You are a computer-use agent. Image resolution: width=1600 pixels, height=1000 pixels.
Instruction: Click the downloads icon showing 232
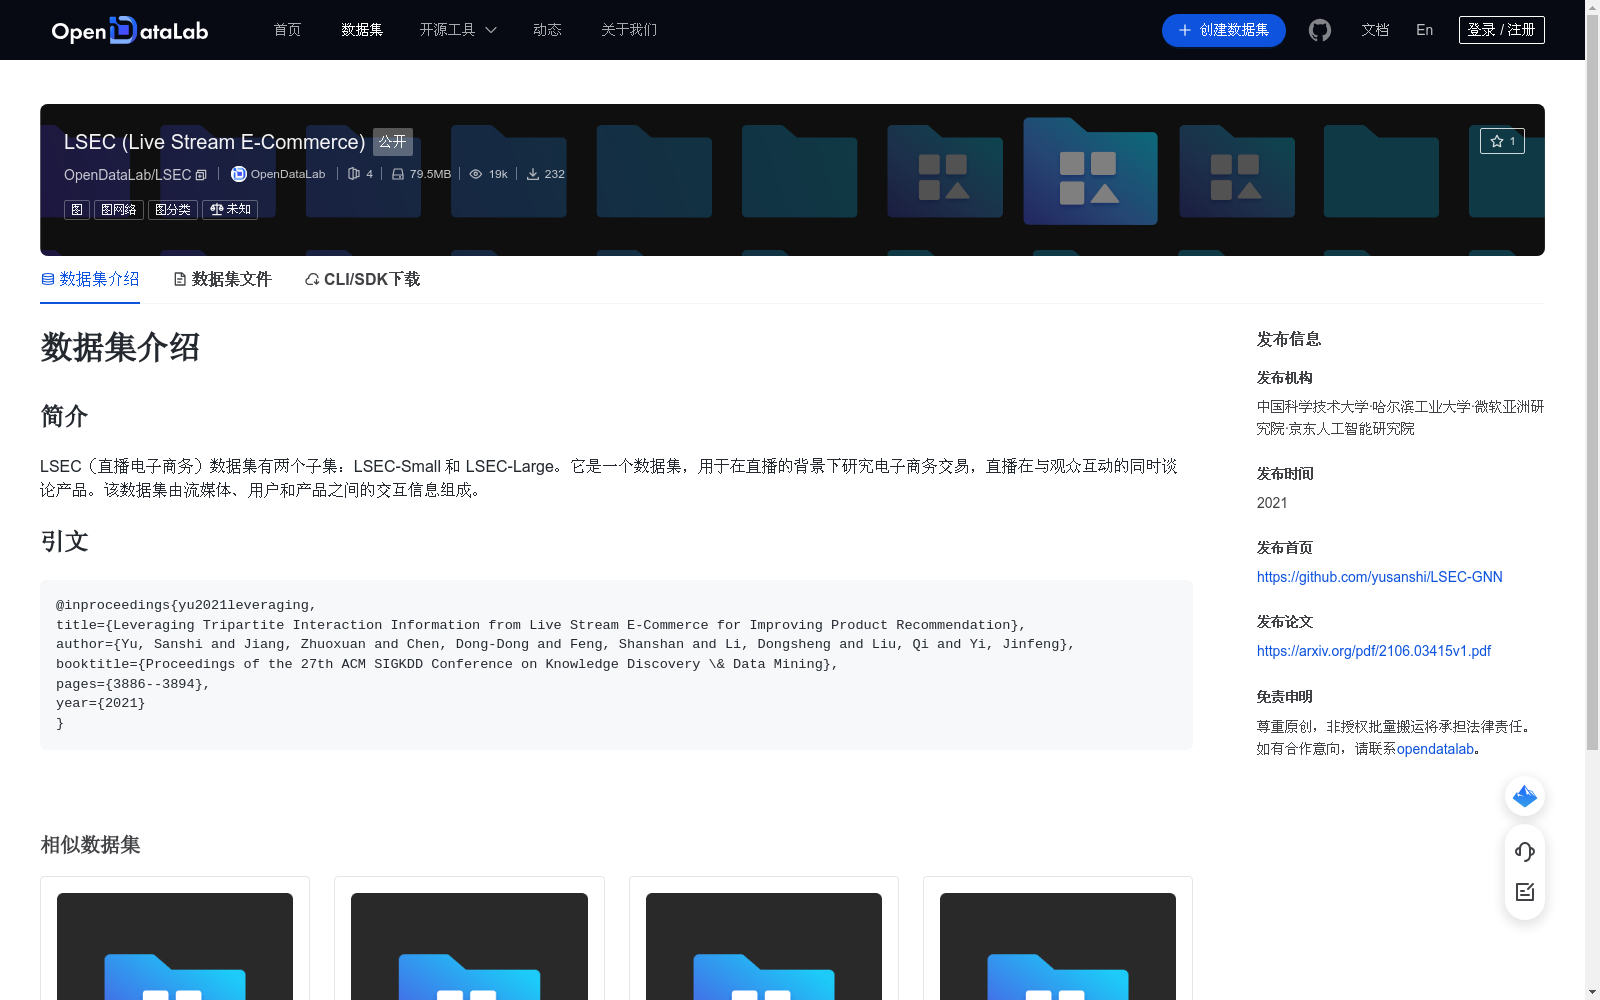(x=533, y=174)
